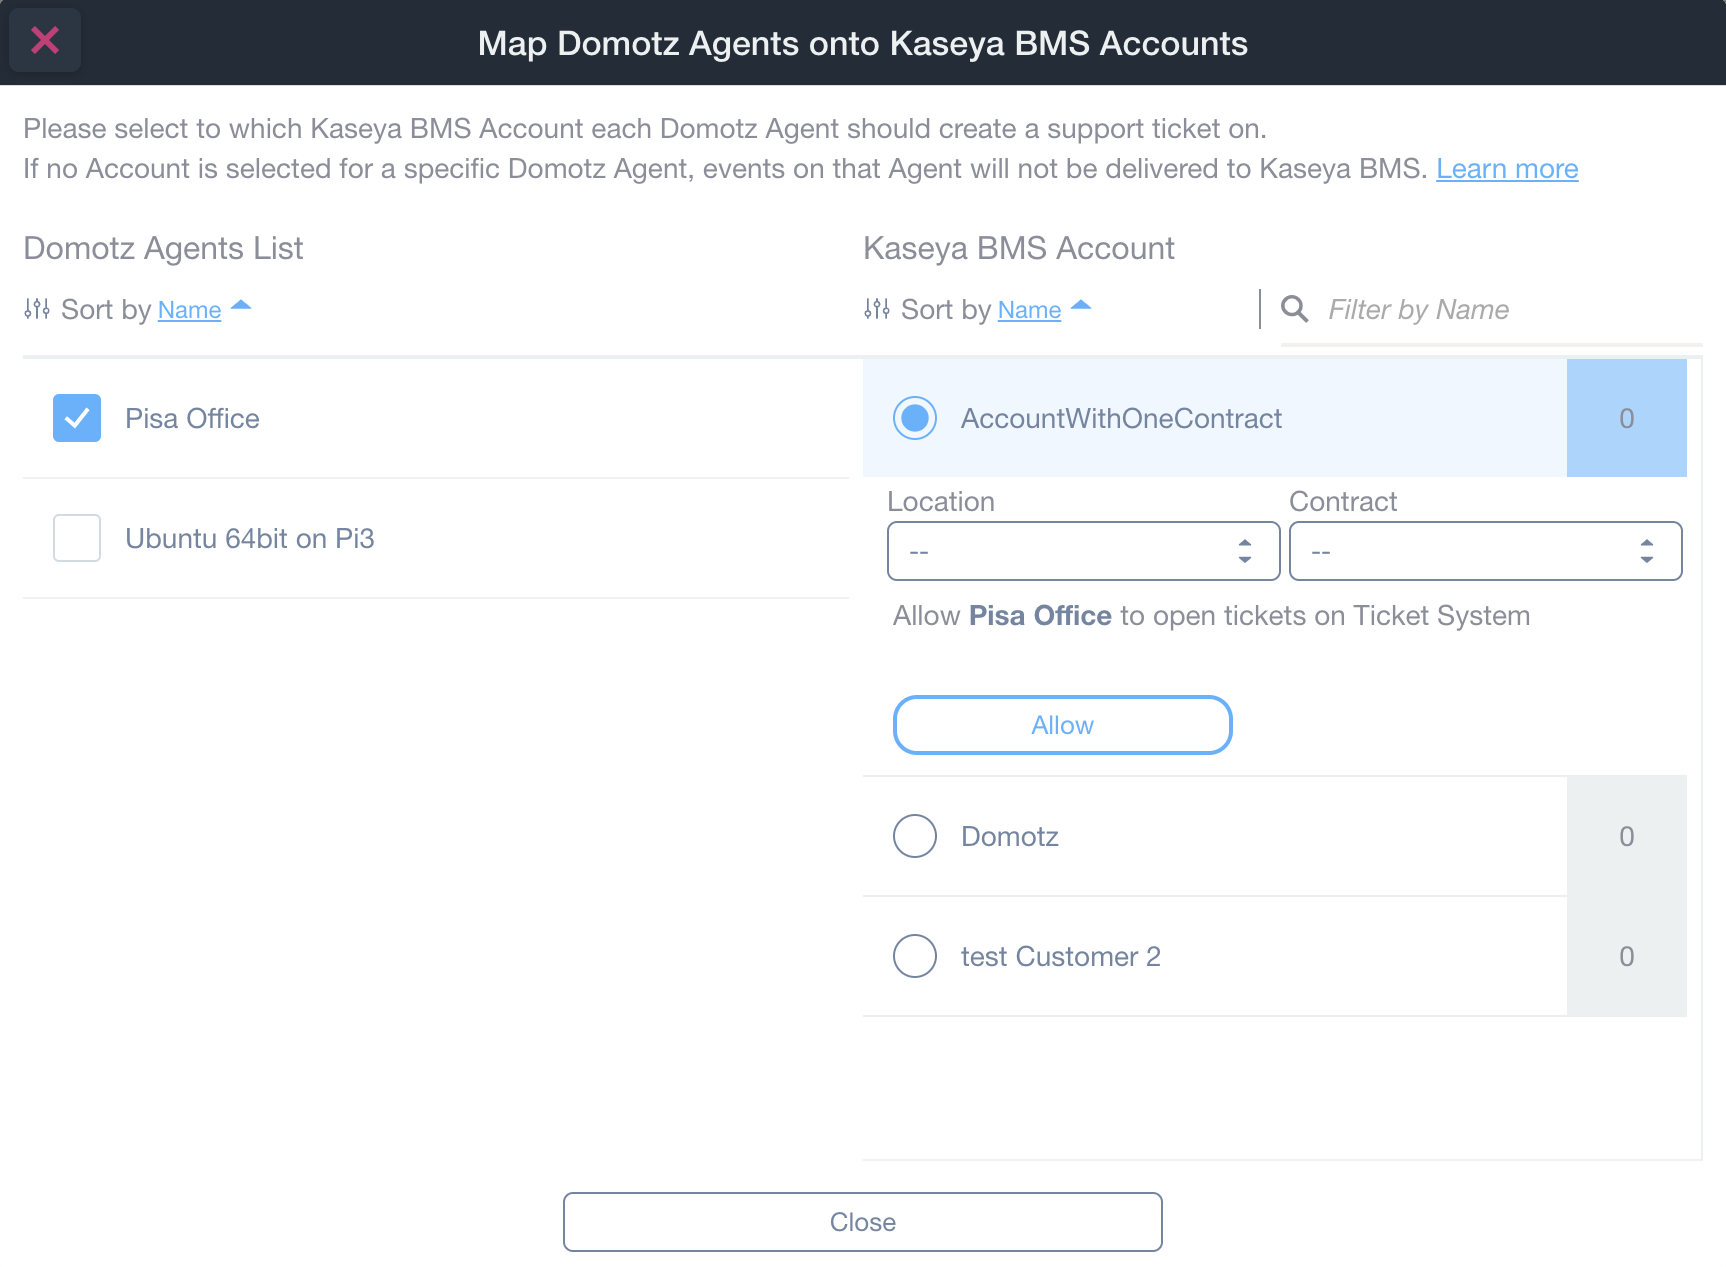This screenshot has height=1267, width=1726.
Task: Toggle sort direction arrow for Kaseya BMS Account
Action: [x=1081, y=306]
